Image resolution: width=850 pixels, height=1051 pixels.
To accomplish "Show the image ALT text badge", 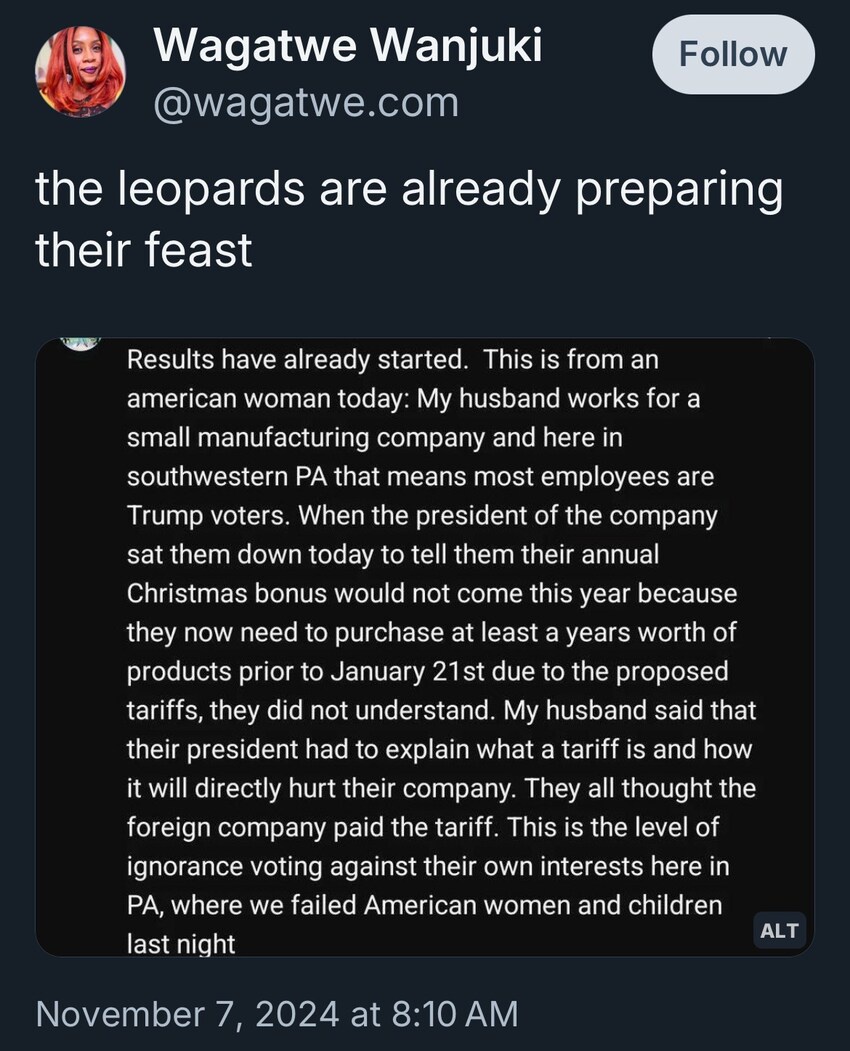I will click(779, 930).
